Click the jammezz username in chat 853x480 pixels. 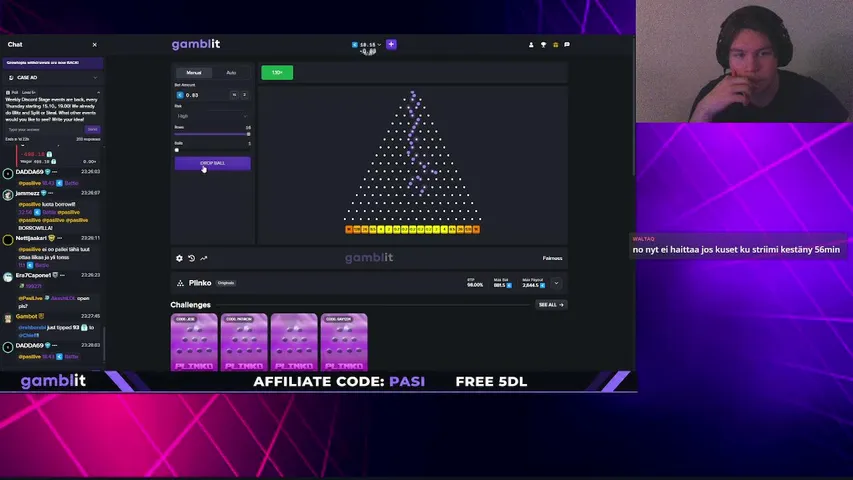coord(27,193)
